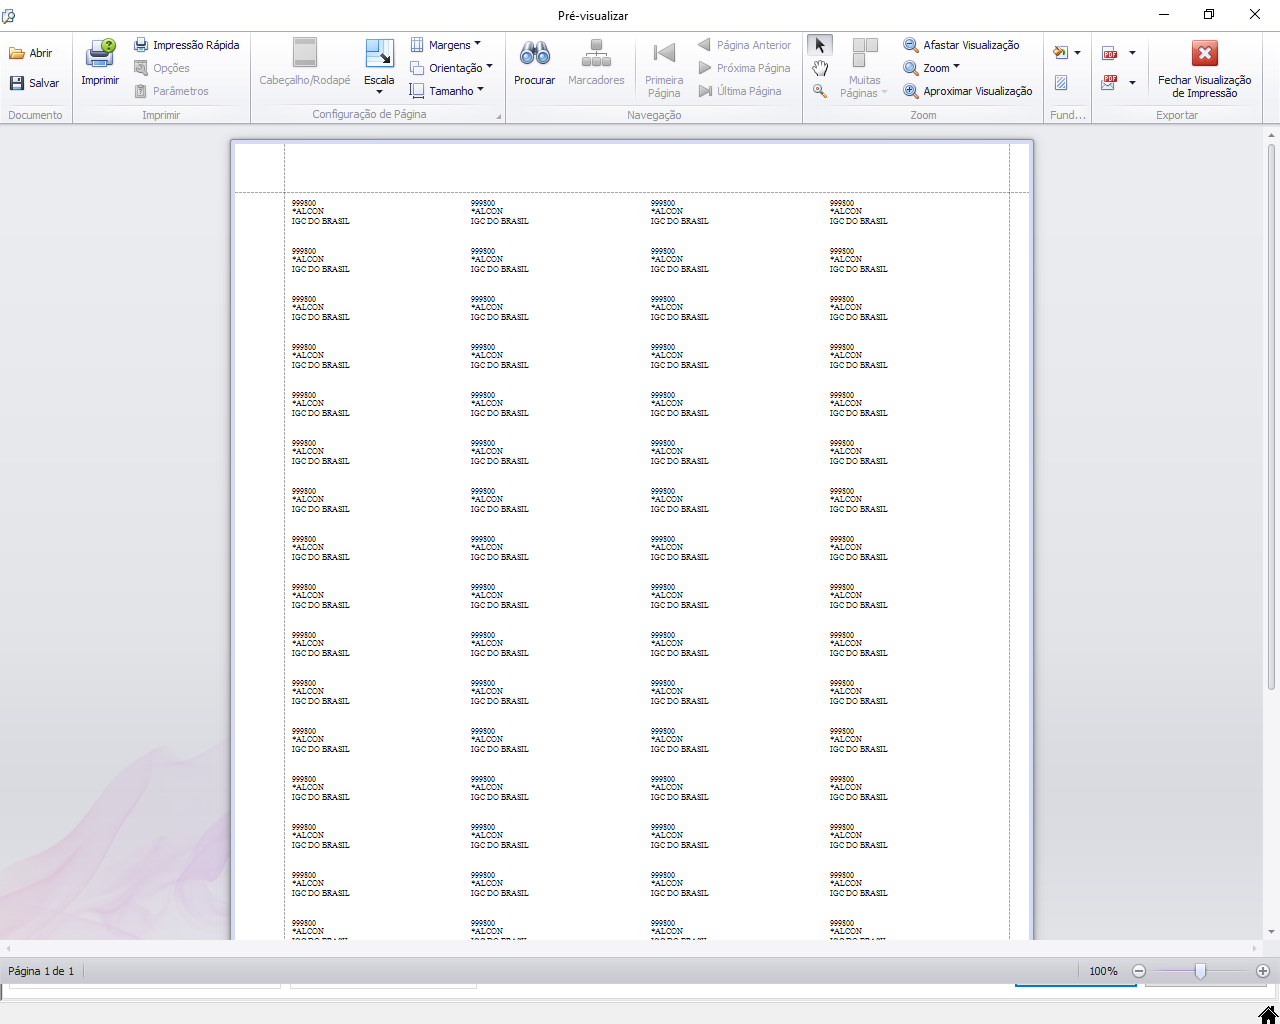The width and height of the screenshot is (1280, 1024).
Task: Click the zoom in plus button
Action: [x=1263, y=971]
